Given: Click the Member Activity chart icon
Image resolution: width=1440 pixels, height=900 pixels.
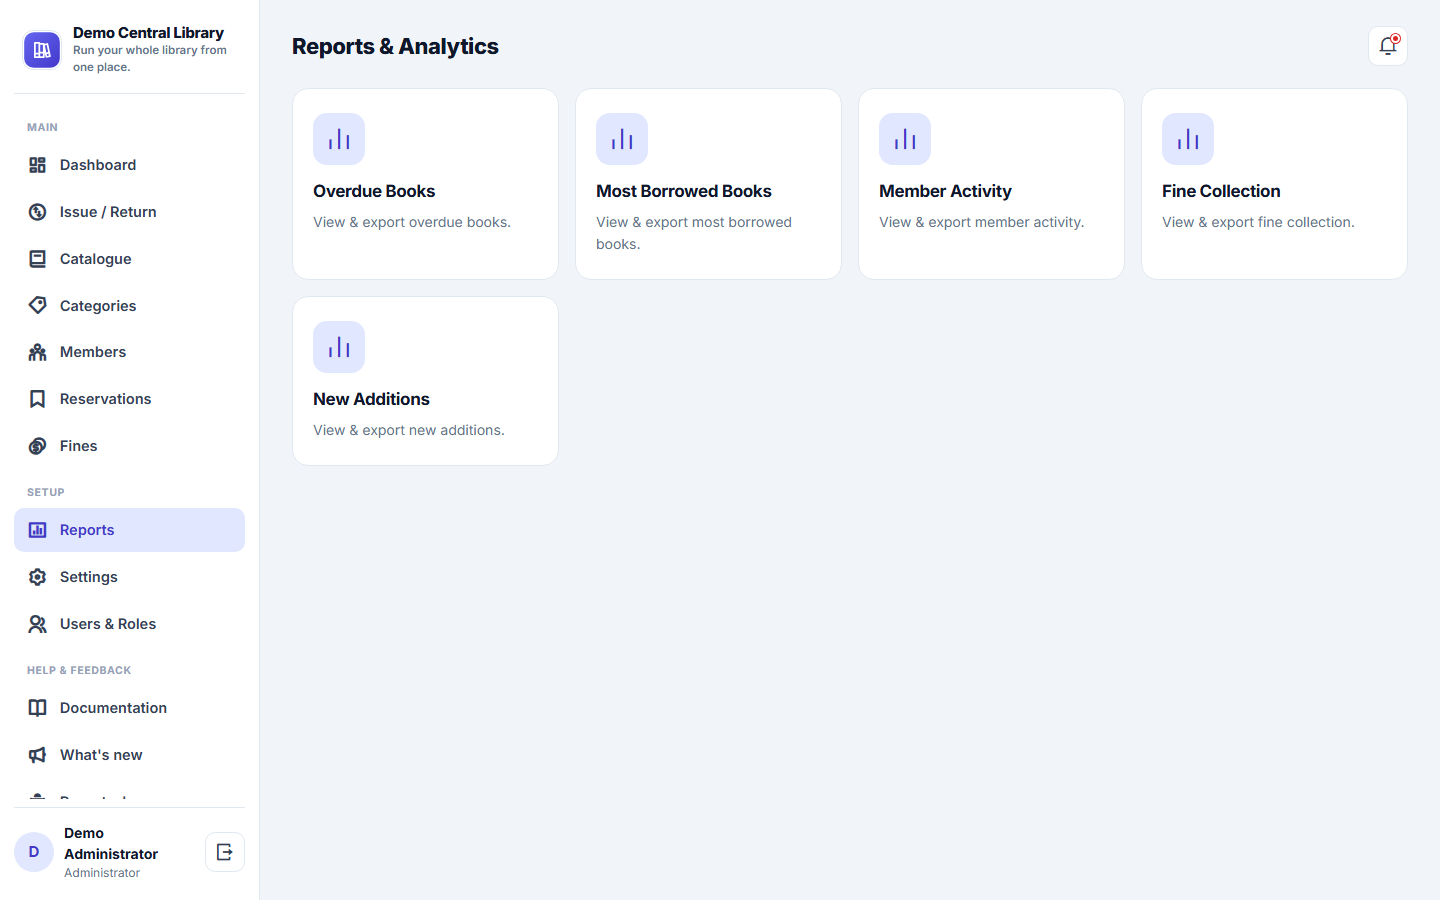Looking at the screenshot, I should pyautogui.click(x=905, y=139).
